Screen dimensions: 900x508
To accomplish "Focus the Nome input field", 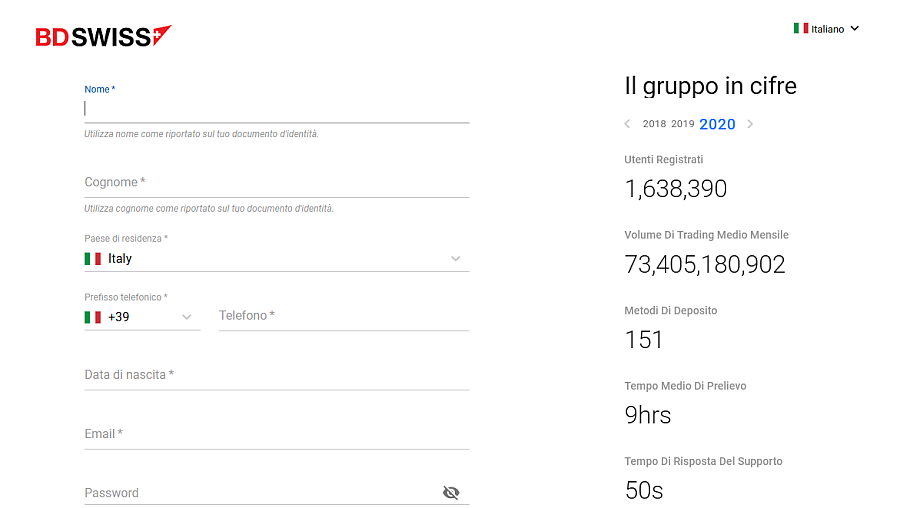I will [x=276, y=109].
